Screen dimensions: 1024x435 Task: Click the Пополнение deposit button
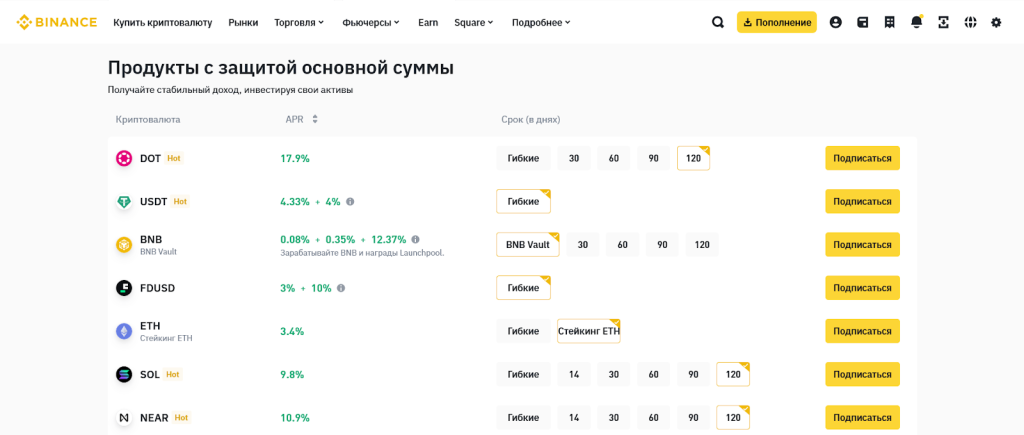click(777, 22)
